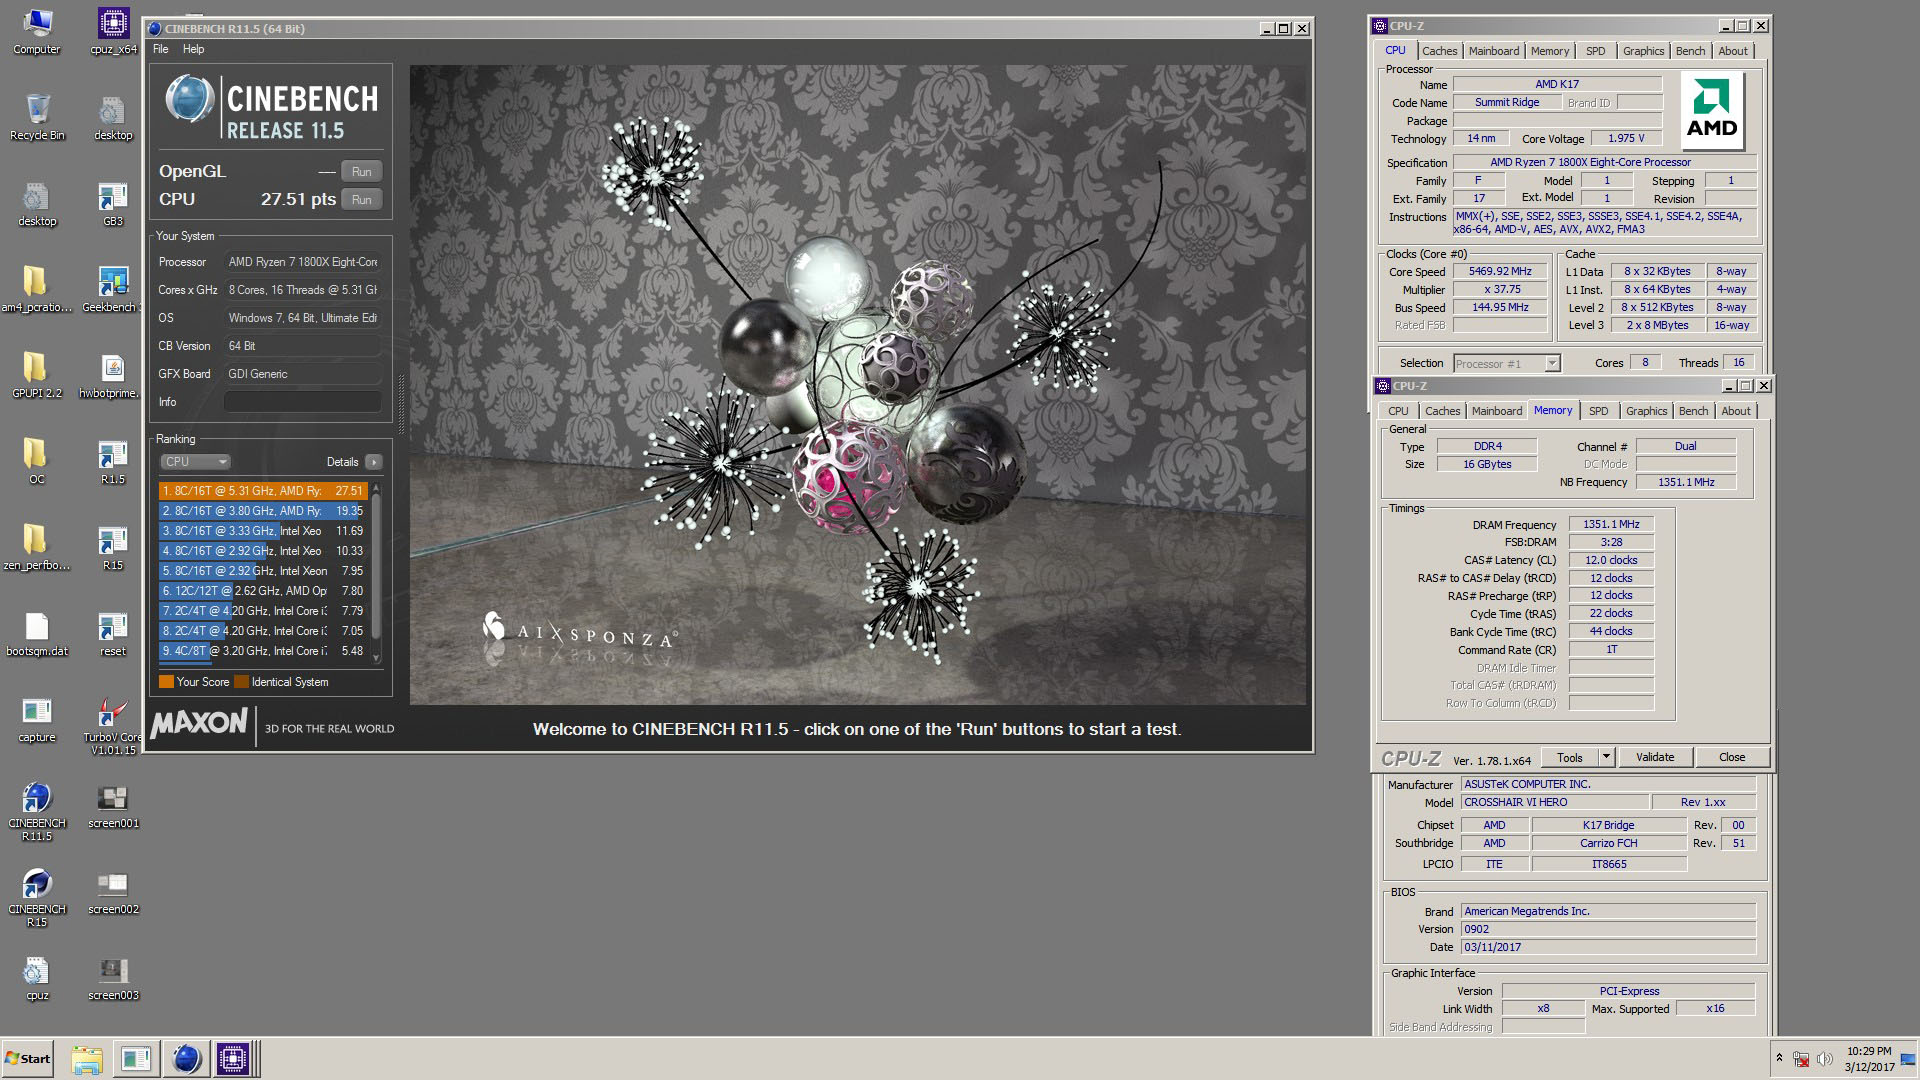Image resolution: width=1920 pixels, height=1080 pixels.
Task: Open the File menu in Cinebench
Action: click(x=160, y=49)
